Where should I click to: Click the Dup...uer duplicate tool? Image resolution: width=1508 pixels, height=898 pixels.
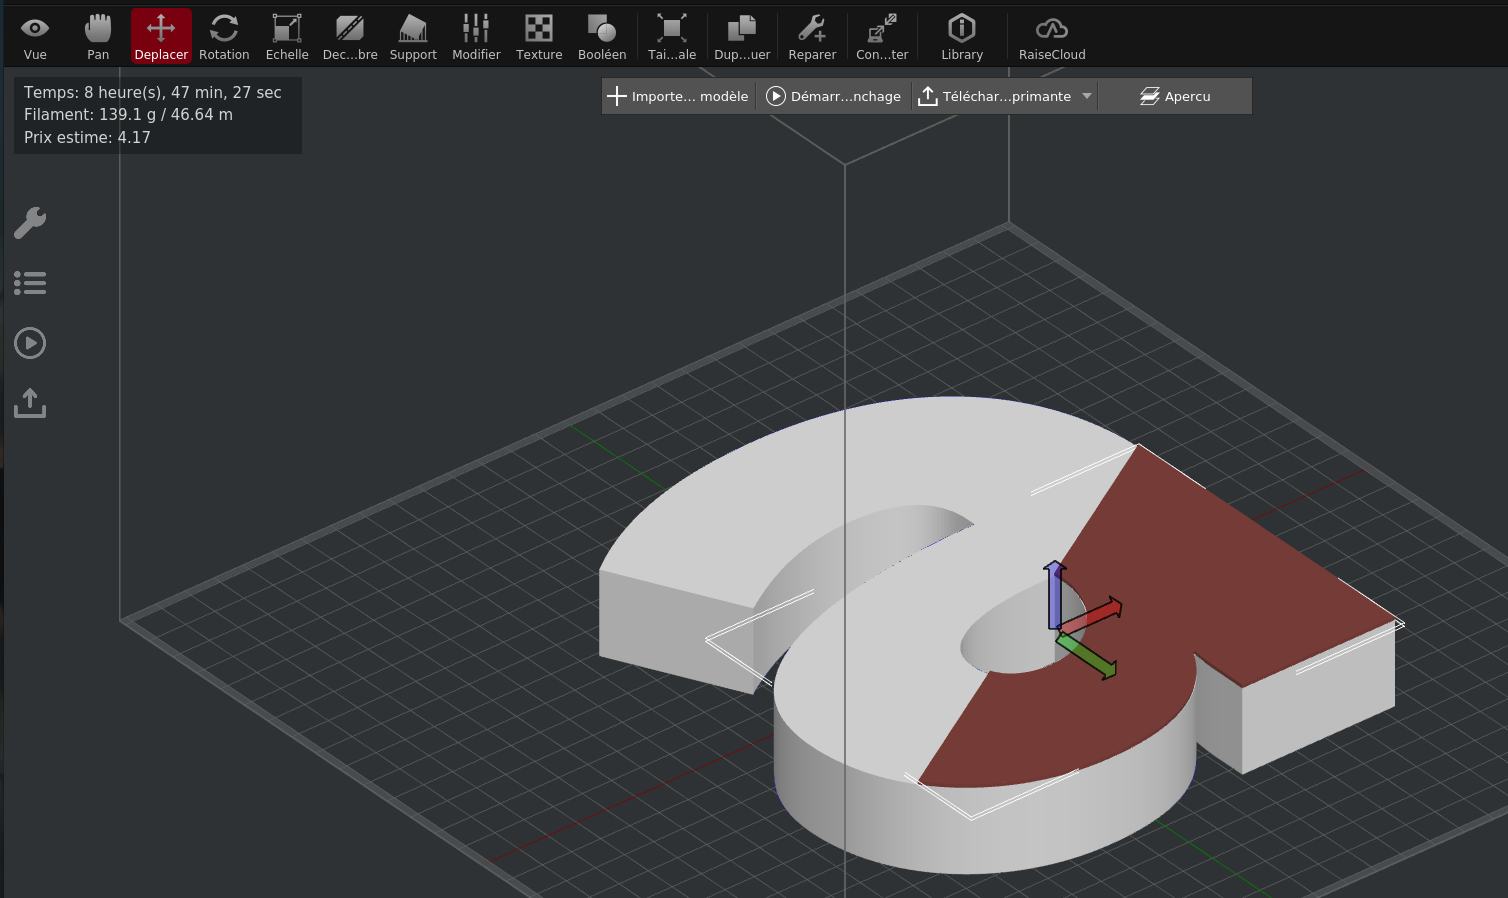742,37
